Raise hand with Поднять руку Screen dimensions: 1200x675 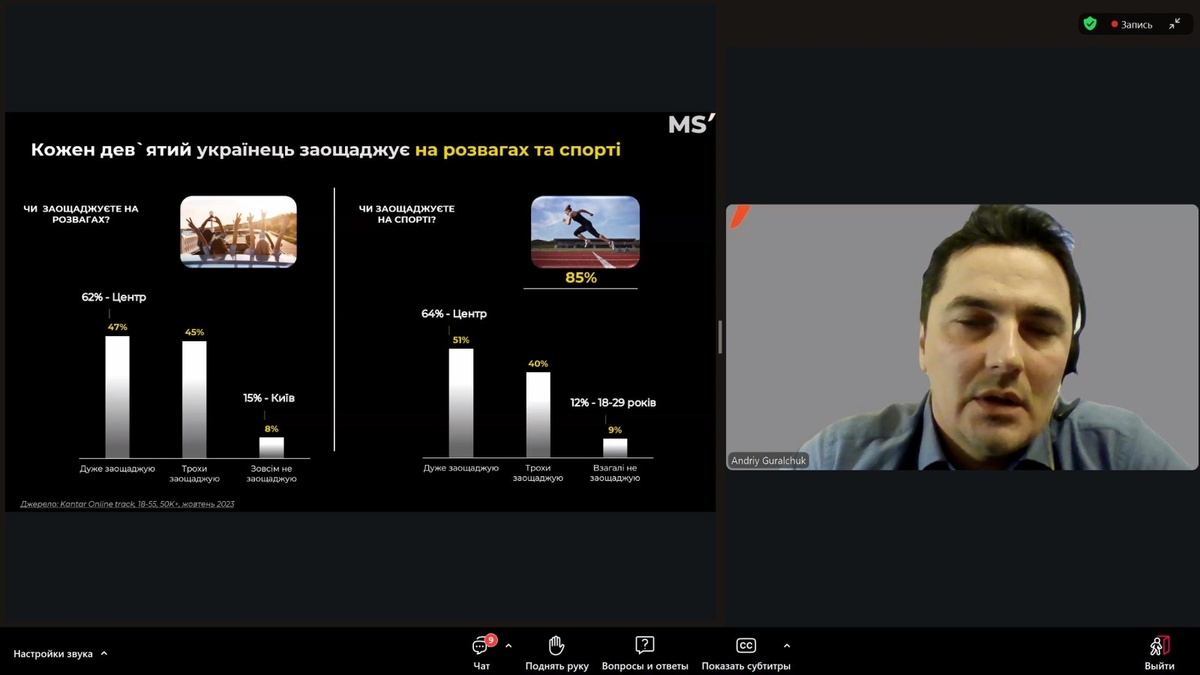tap(557, 653)
